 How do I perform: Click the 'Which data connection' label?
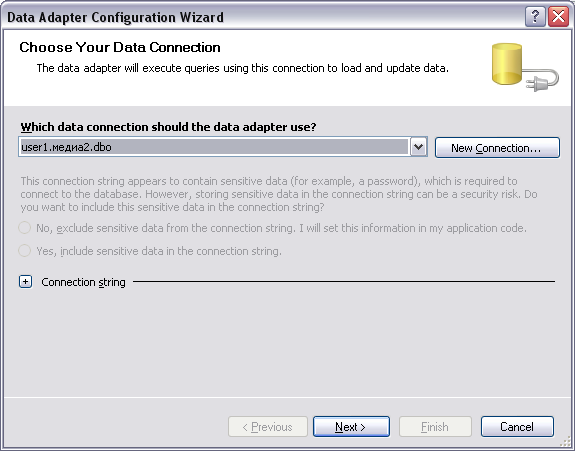(168, 127)
